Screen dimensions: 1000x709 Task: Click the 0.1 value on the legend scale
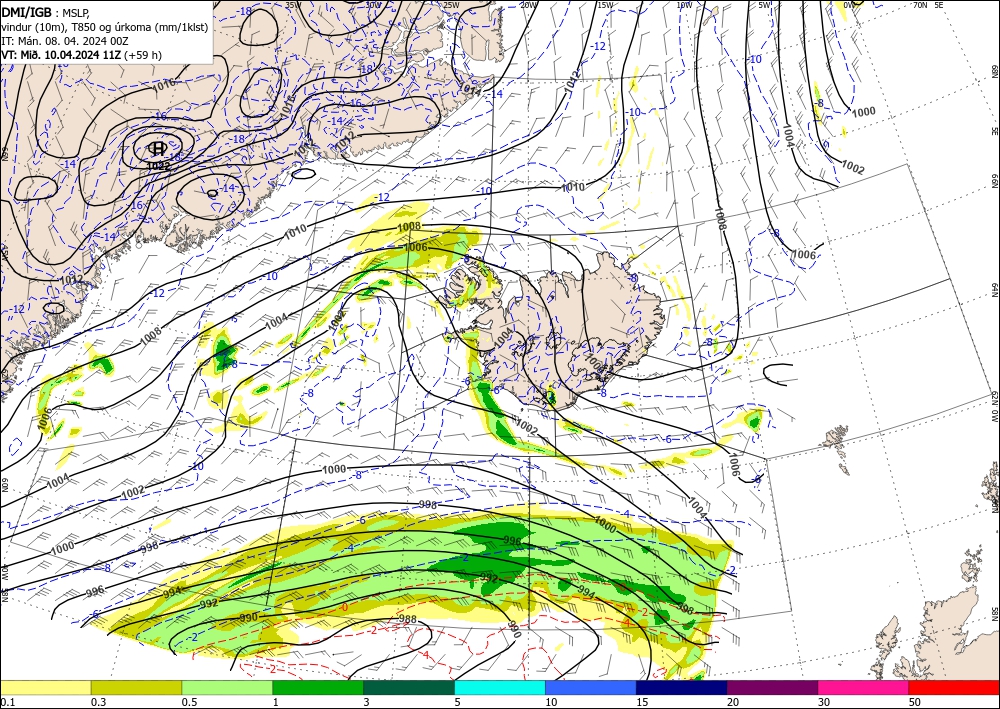tap(6, 702)
